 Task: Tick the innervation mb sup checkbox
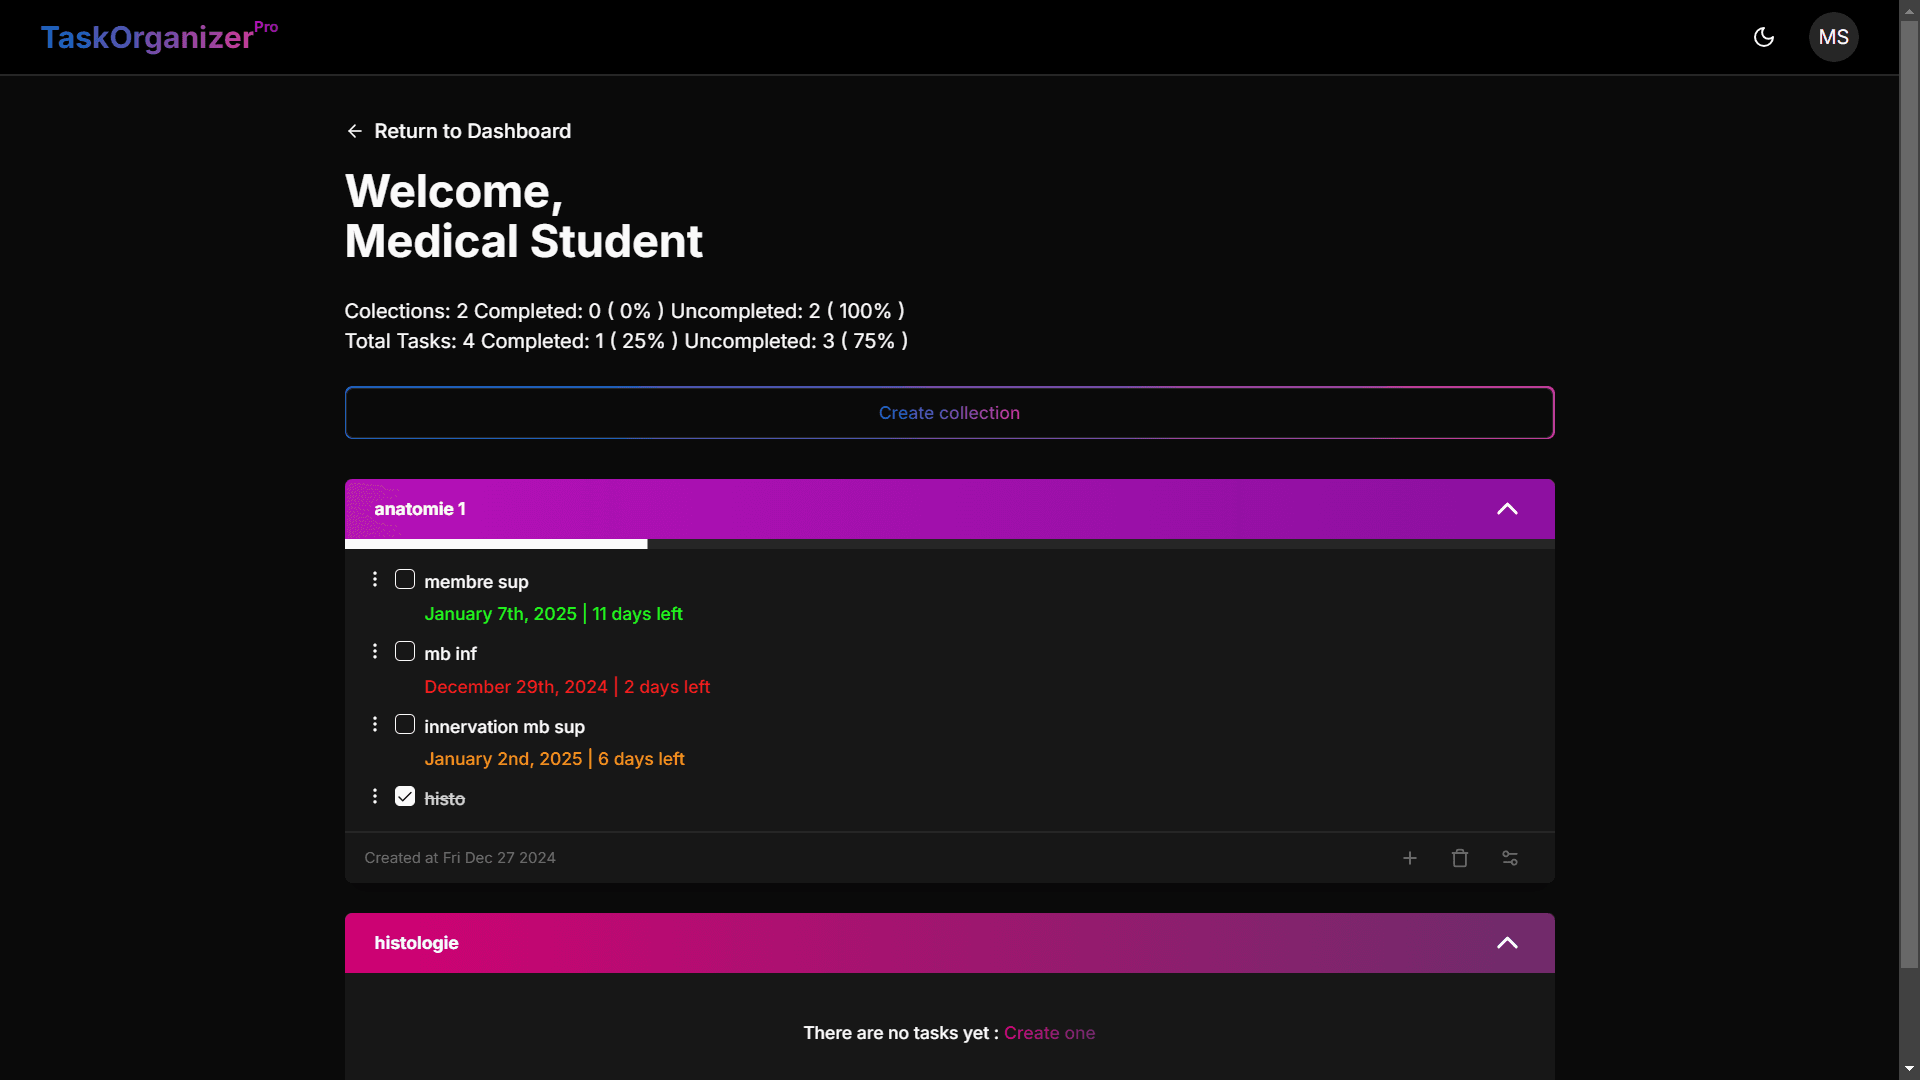coord(405,725)
